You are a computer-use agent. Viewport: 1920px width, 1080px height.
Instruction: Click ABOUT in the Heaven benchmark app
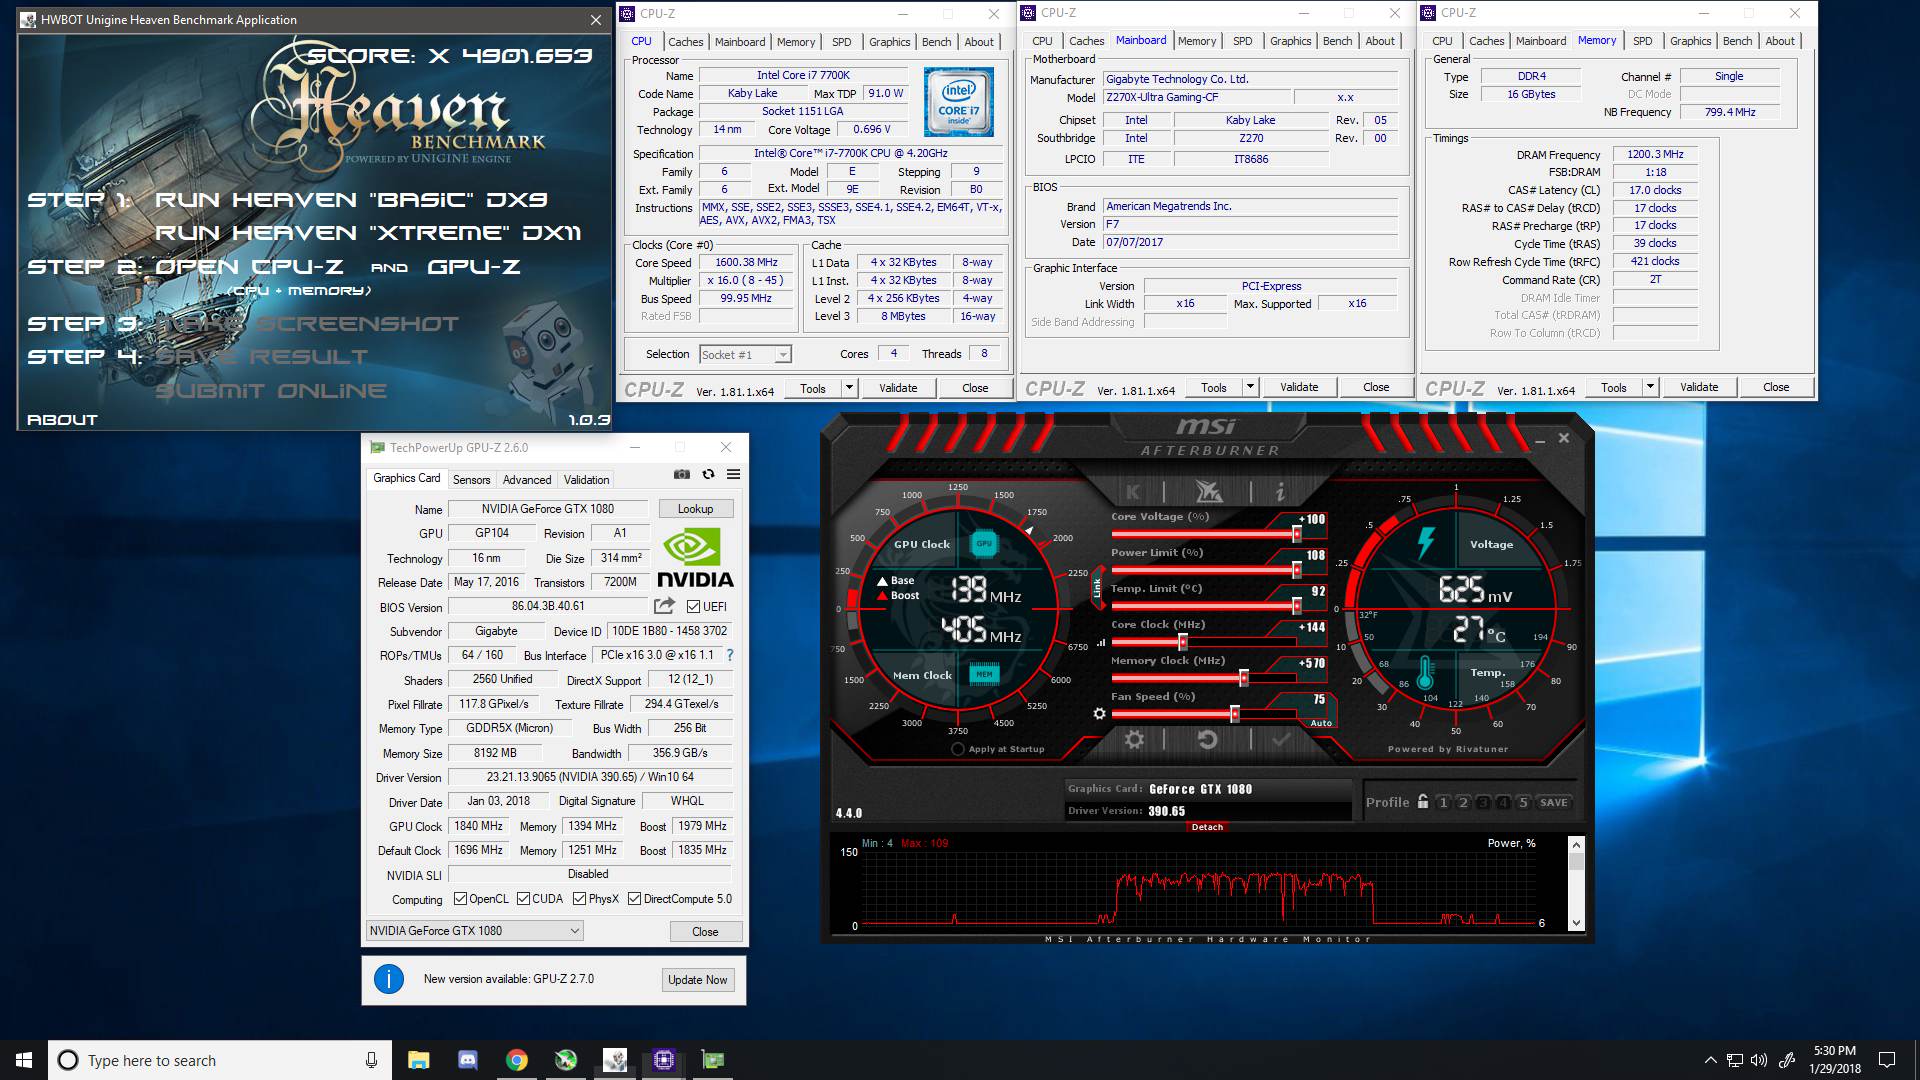coord(62,420)
